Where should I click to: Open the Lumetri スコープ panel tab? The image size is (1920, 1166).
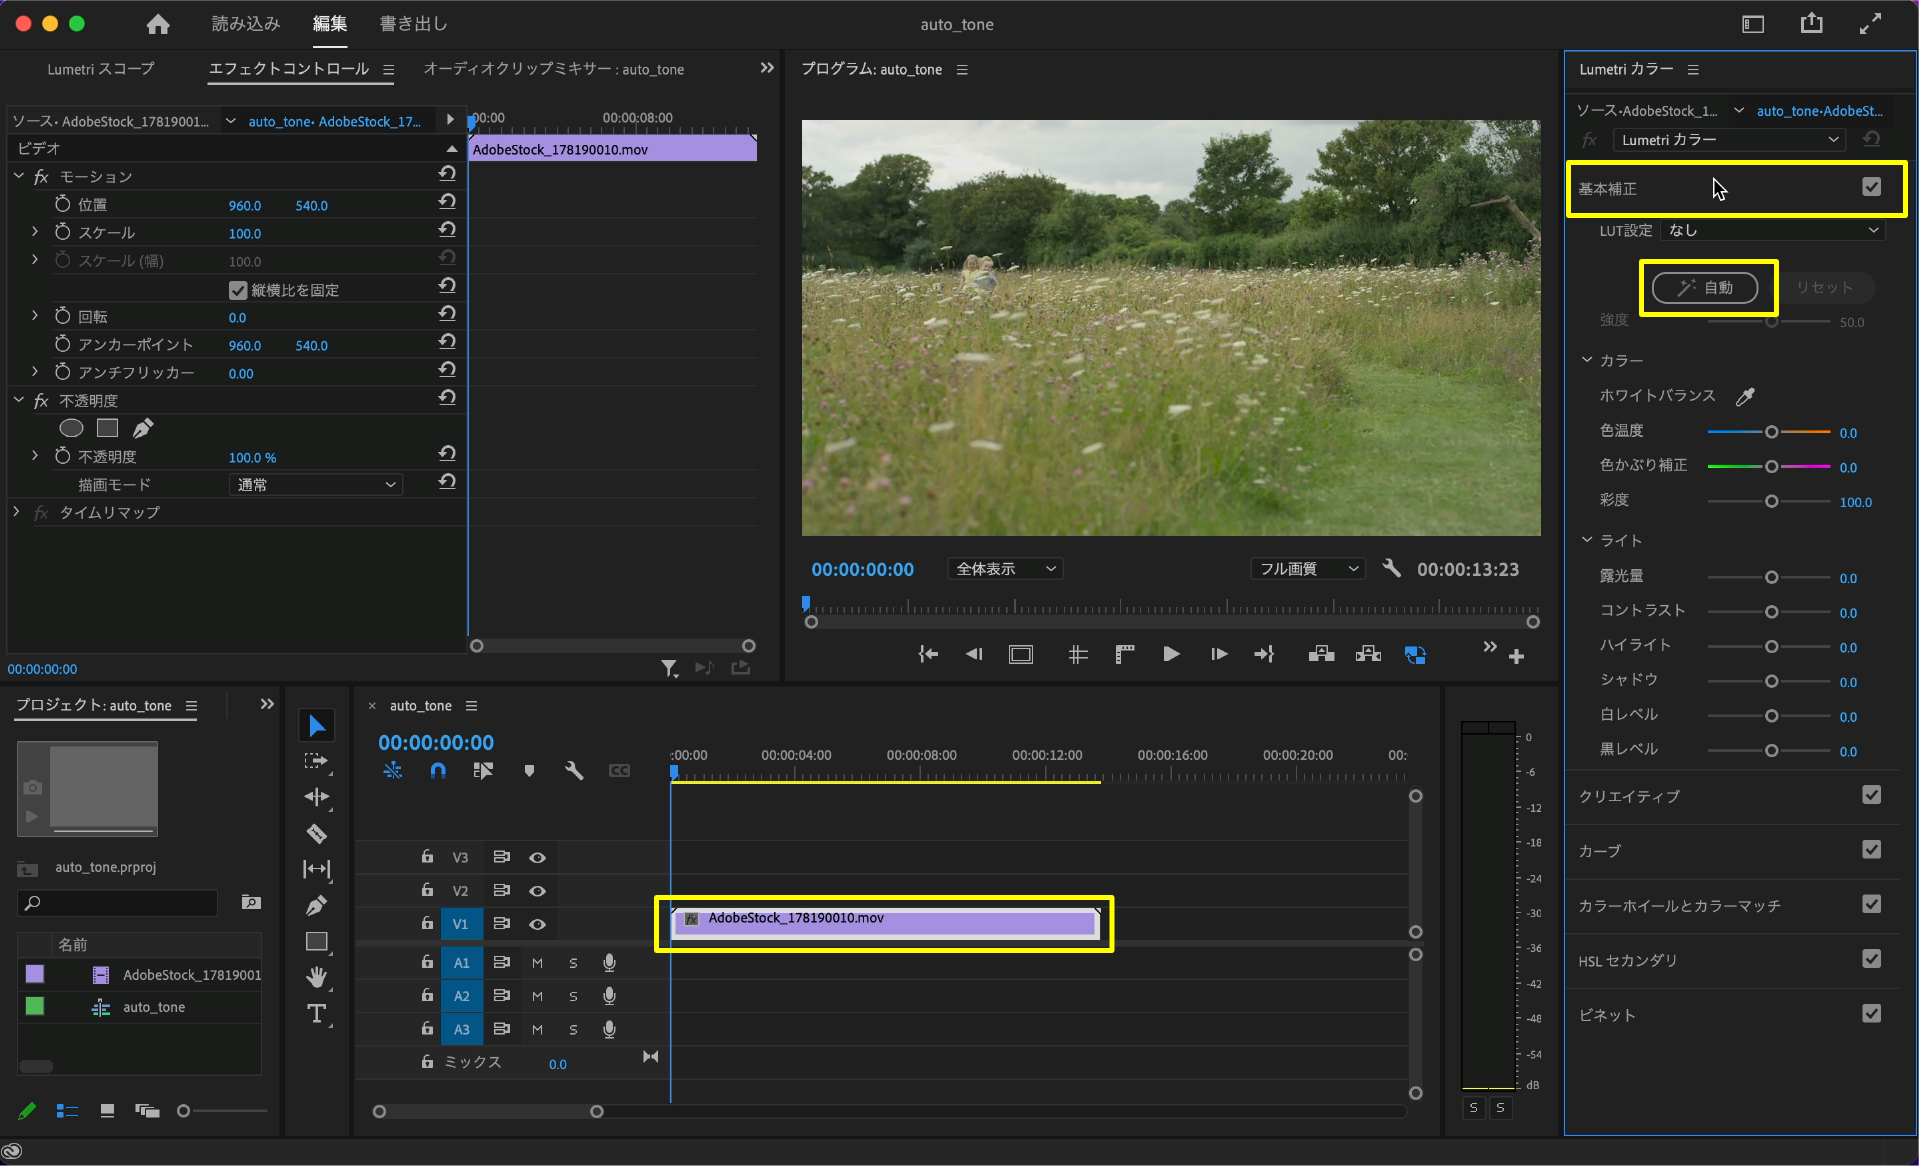(100, 69)
